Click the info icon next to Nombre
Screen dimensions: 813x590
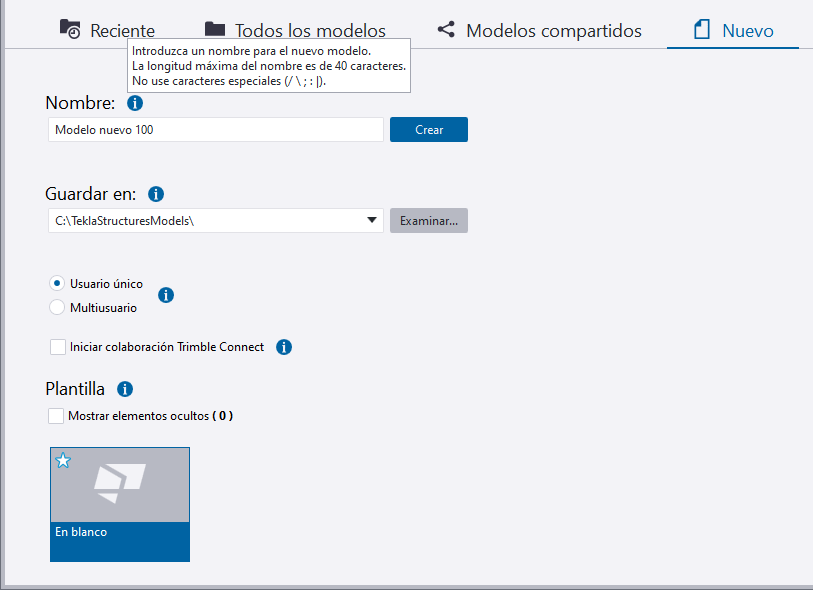[135, 103]
